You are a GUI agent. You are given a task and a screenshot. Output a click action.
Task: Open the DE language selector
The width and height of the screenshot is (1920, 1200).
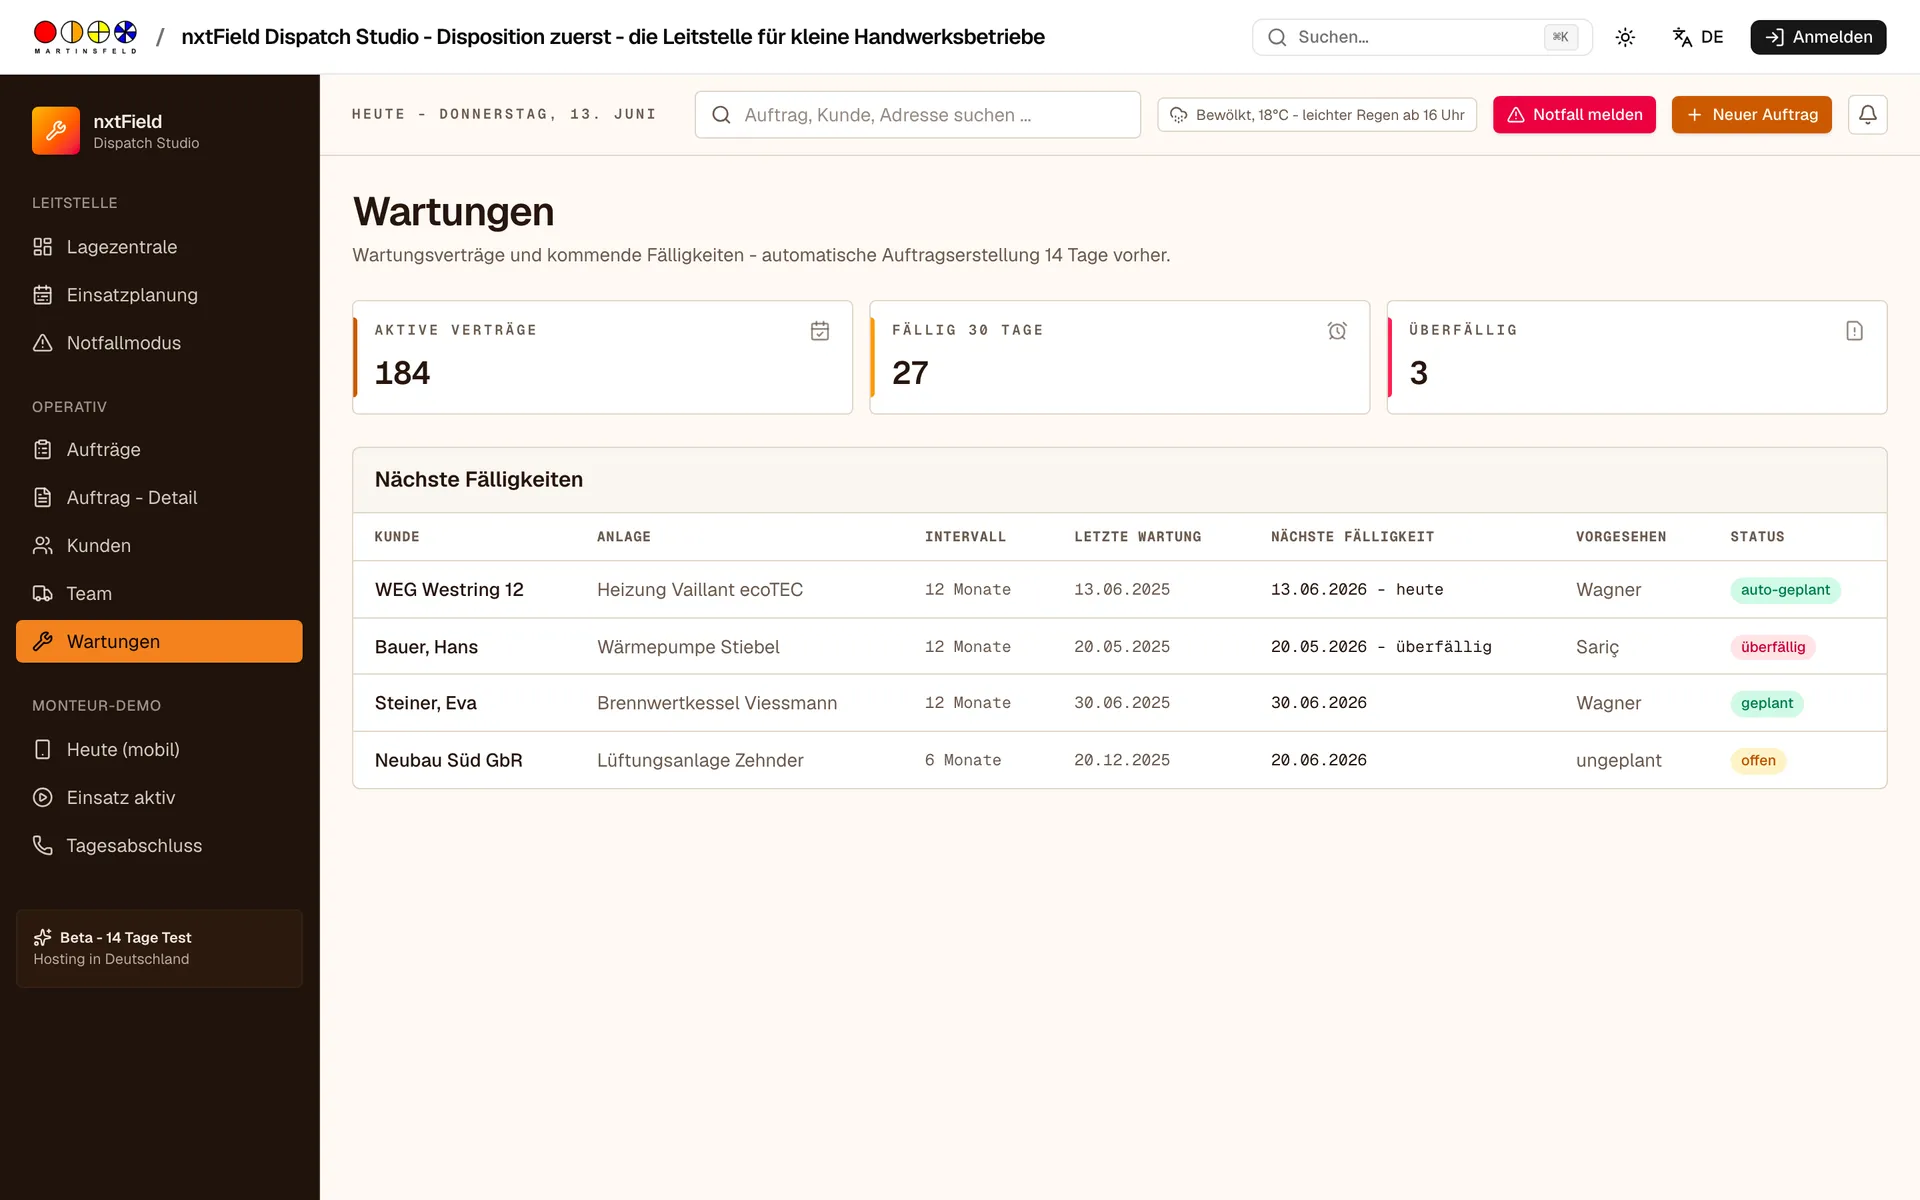[1698, 37]
